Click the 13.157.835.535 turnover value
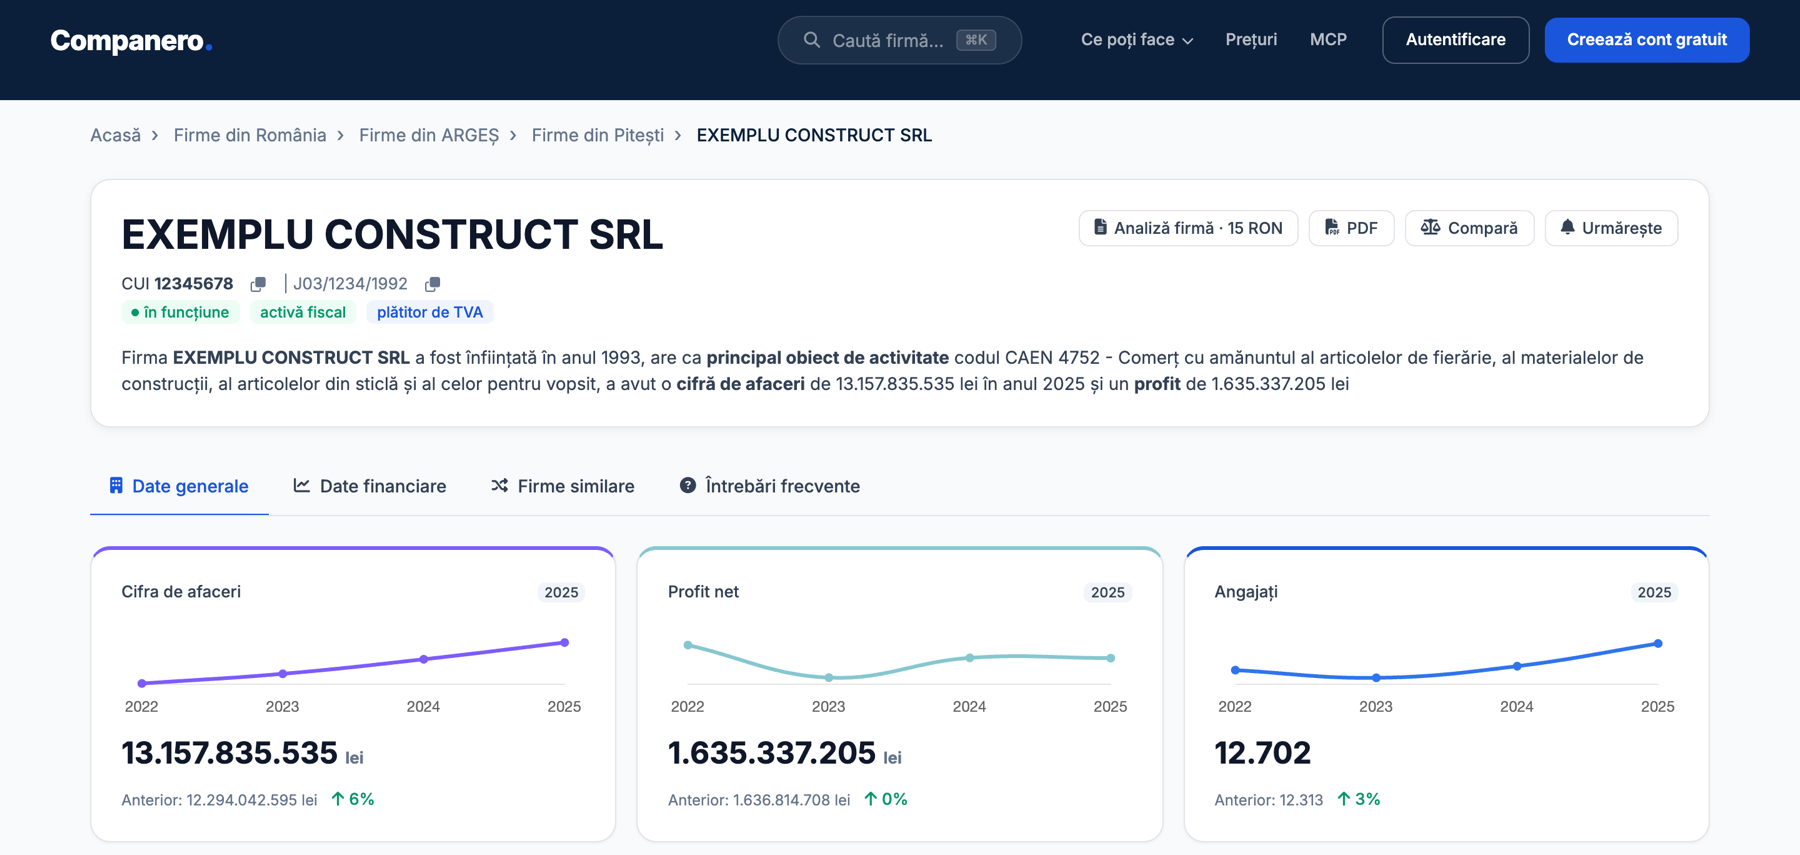Viewport: 1800px width, 855px height. pyautogui.click(x=229, y=753)
